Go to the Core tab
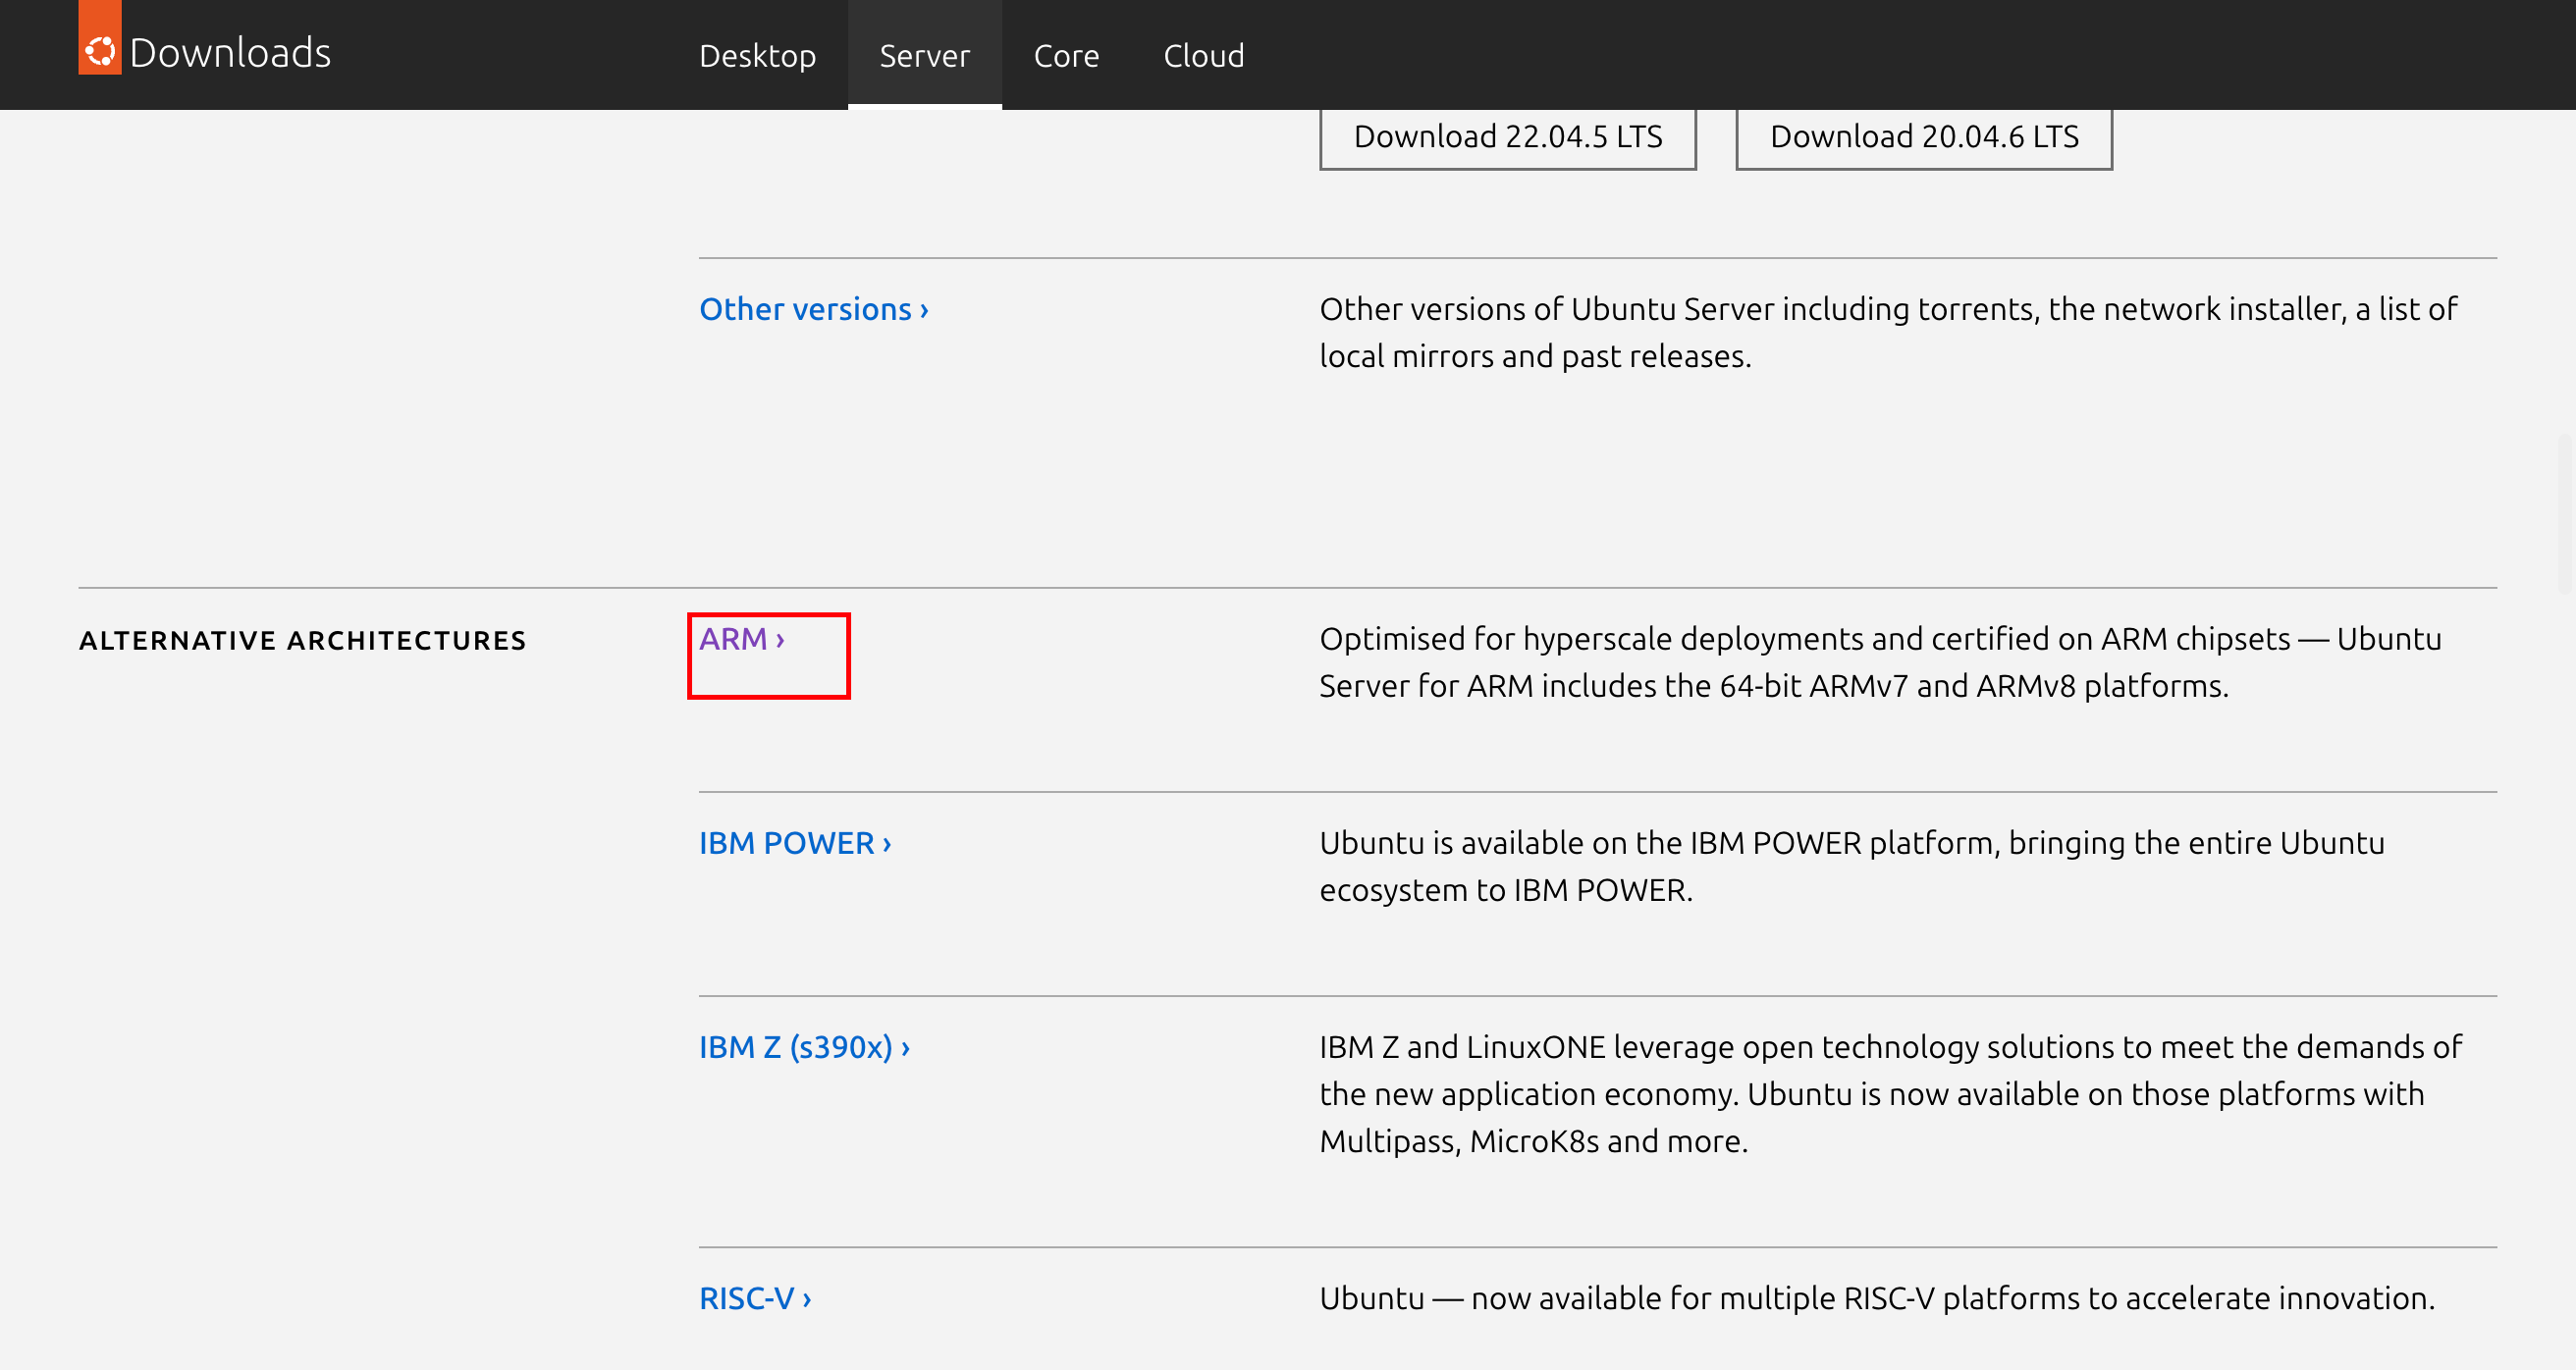2576x1370 pixels. click(1066, 56)
